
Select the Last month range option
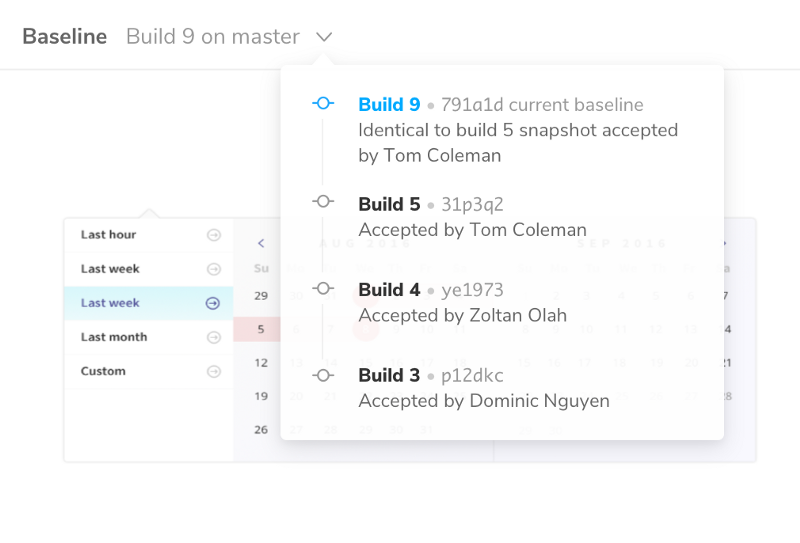coord(114,337)
